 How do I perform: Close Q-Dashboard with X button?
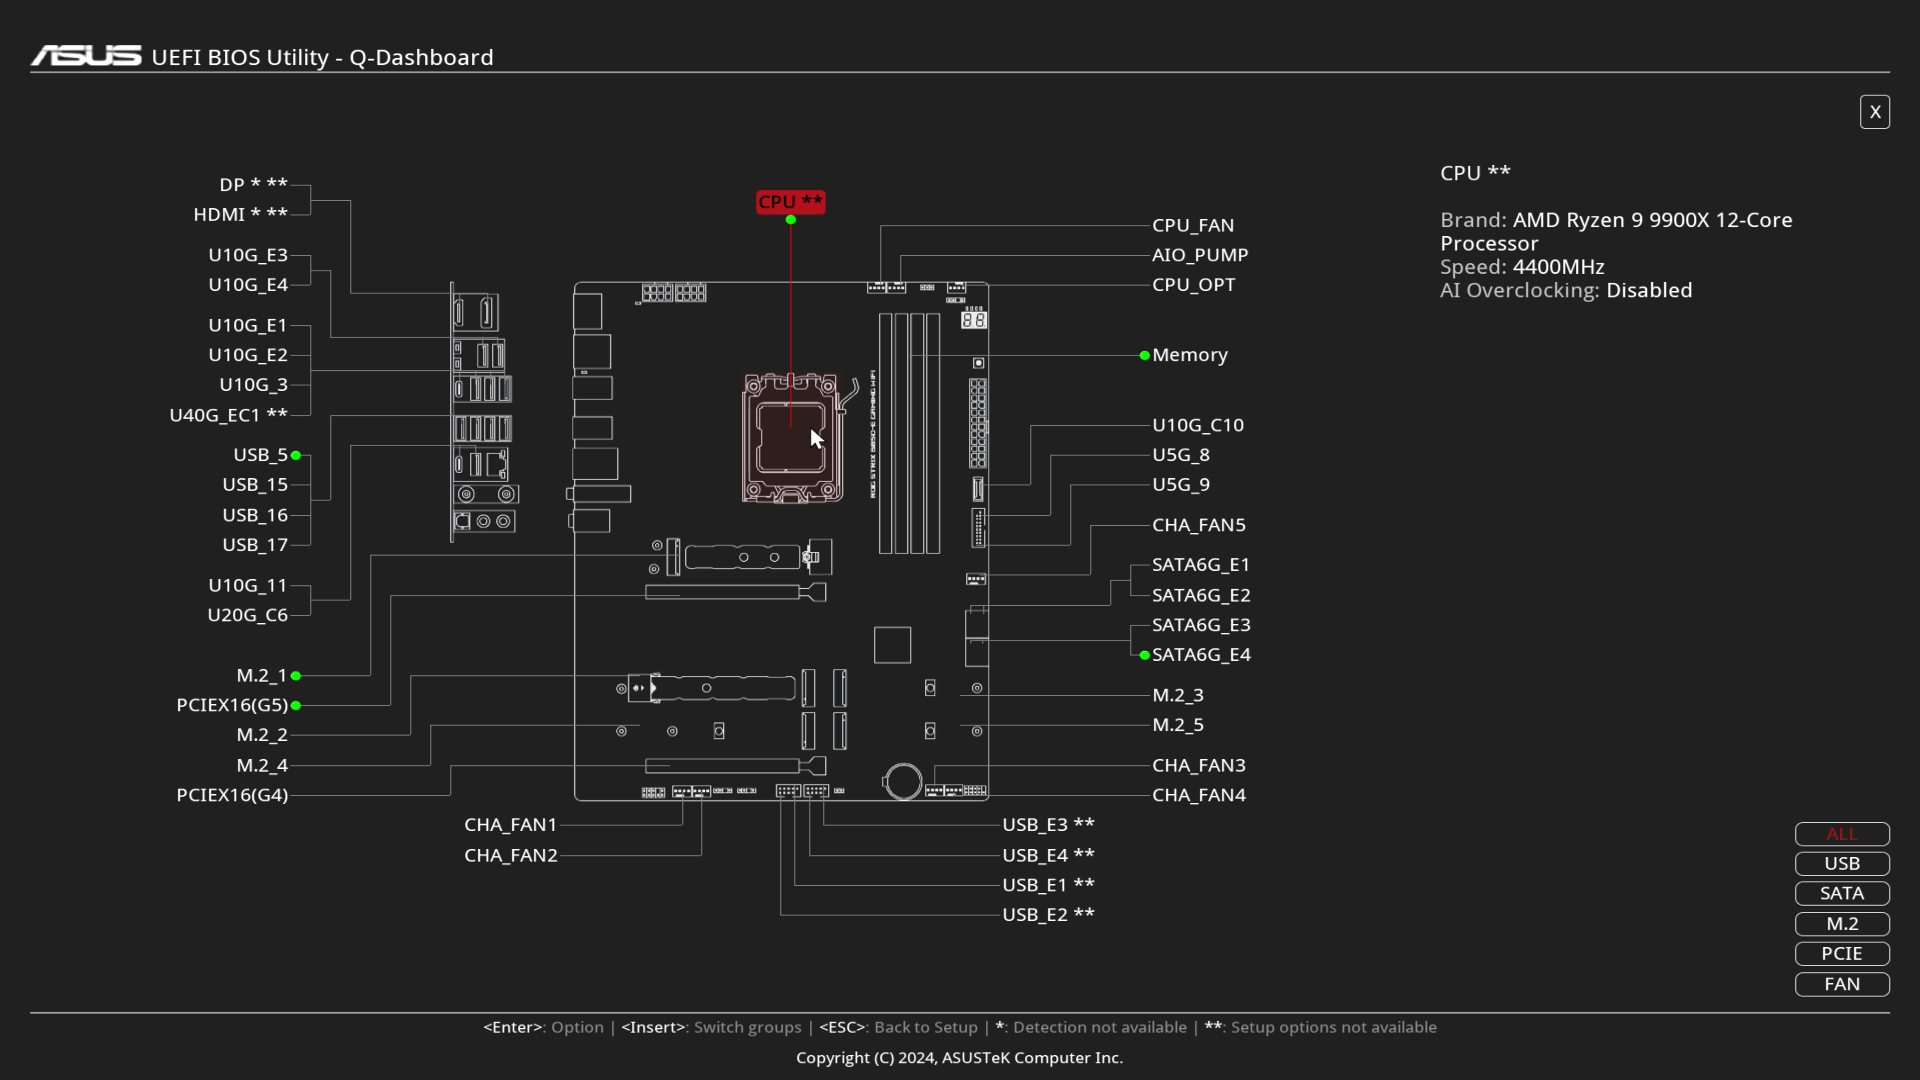1874,112
